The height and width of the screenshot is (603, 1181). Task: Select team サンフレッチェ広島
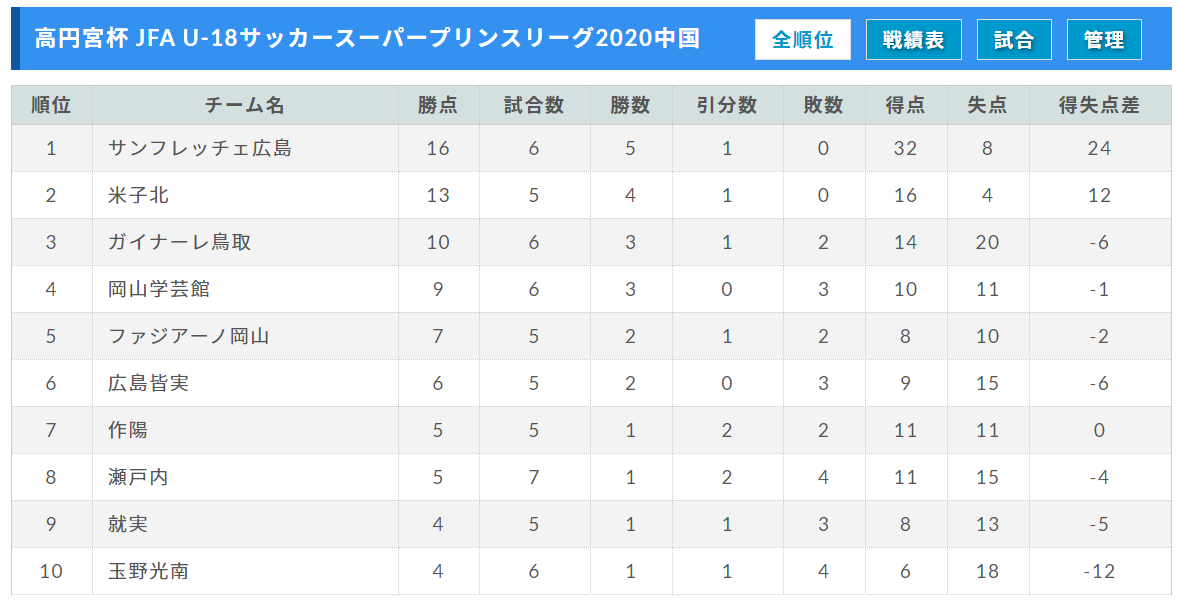[x=200, y=149]
